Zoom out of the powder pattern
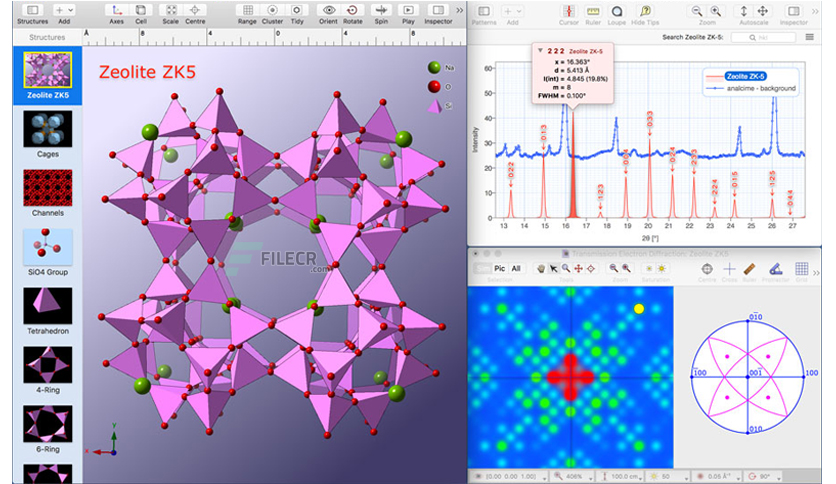This screenshot has width=836, height=484. (x=697, y=11)
